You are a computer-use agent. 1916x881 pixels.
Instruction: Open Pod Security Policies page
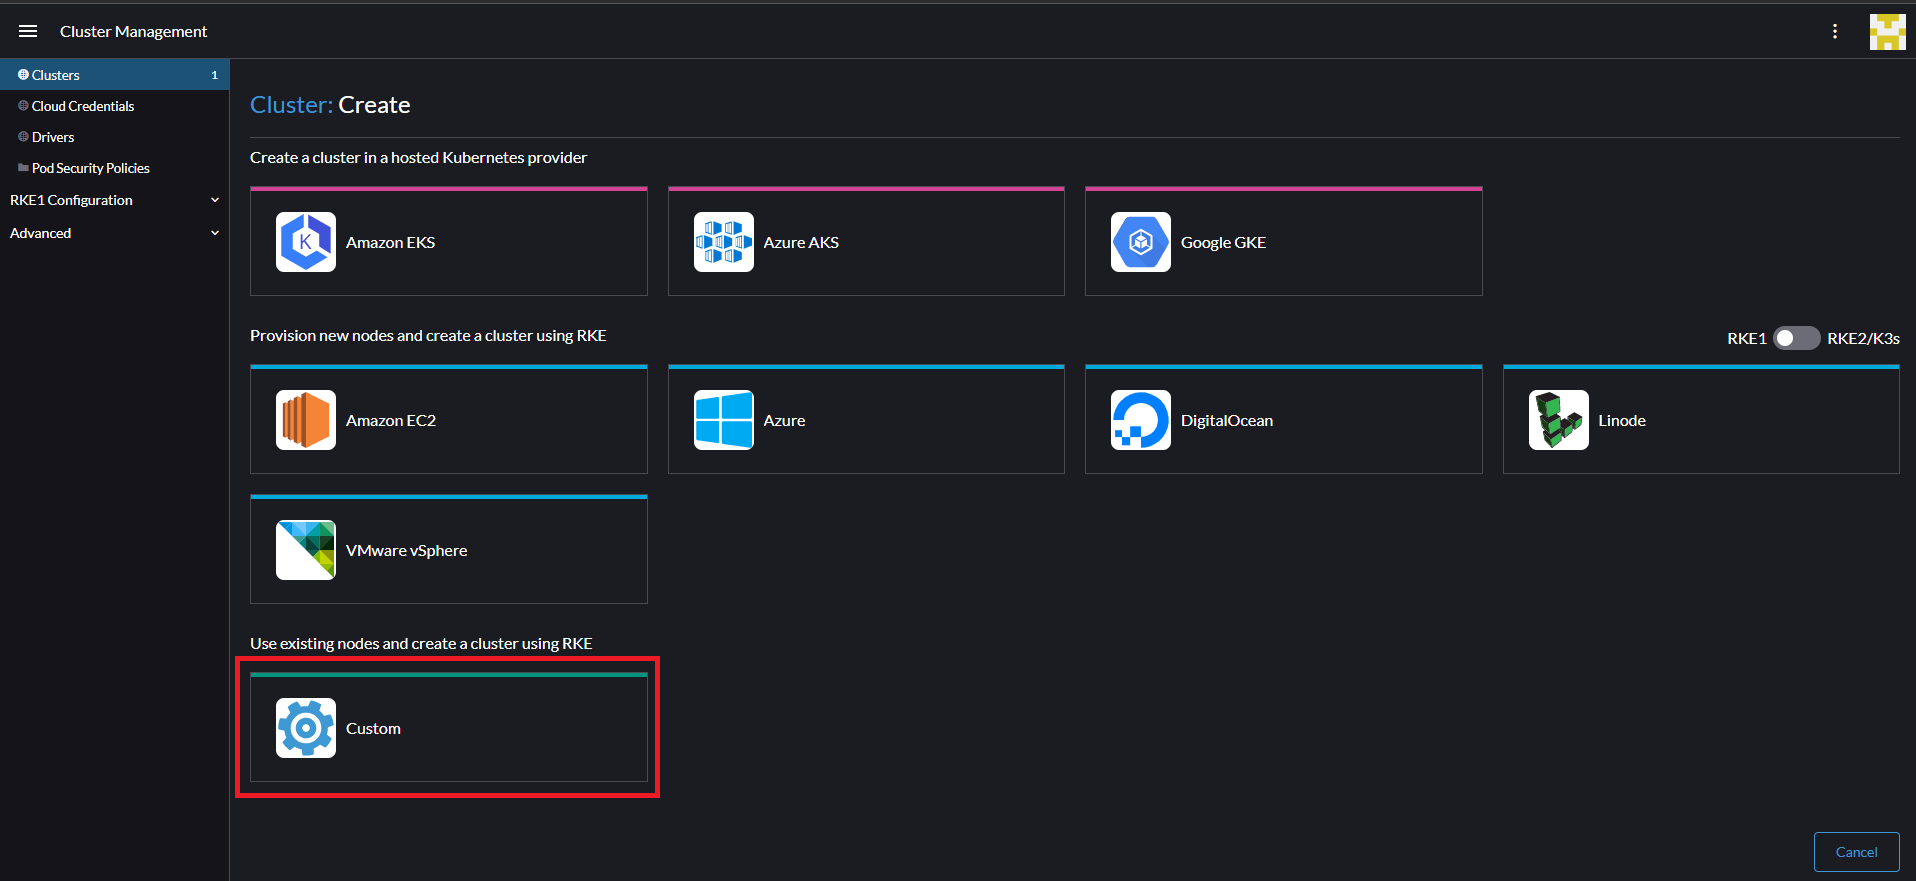91,168
